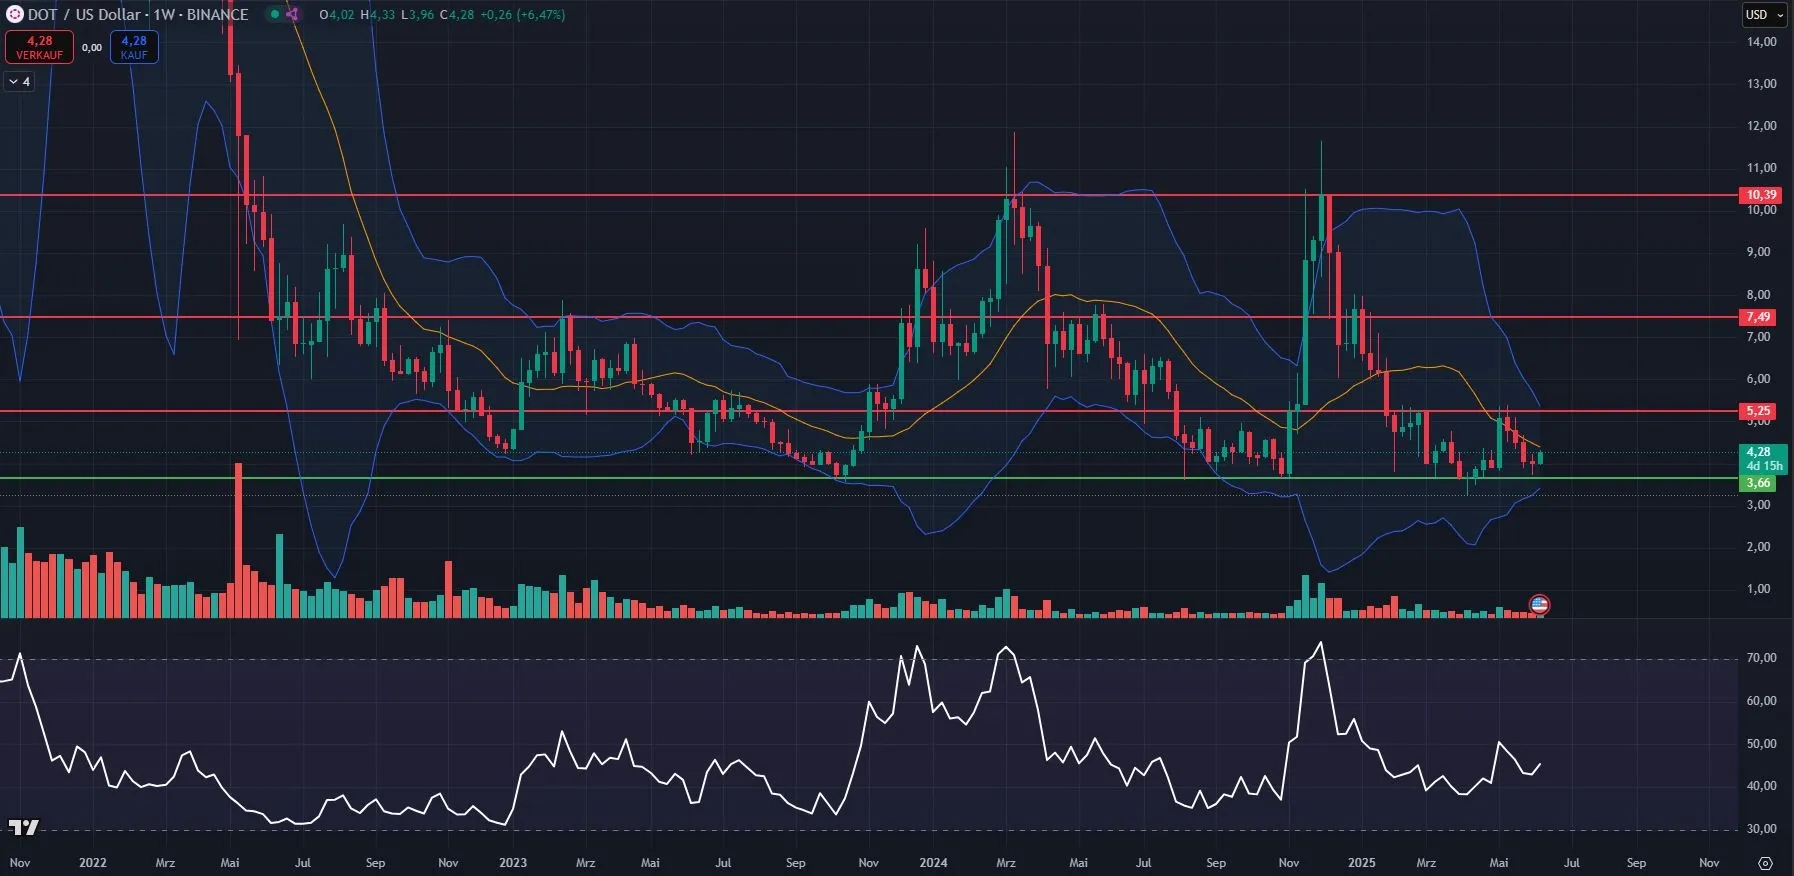Click the close value C4,28 in the header
1794x876 pixels.
point(457,15)
